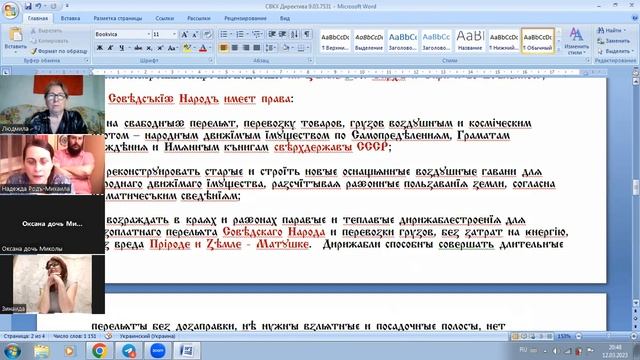
Task: Click volume icon in system tray
Action: [556, 351]
